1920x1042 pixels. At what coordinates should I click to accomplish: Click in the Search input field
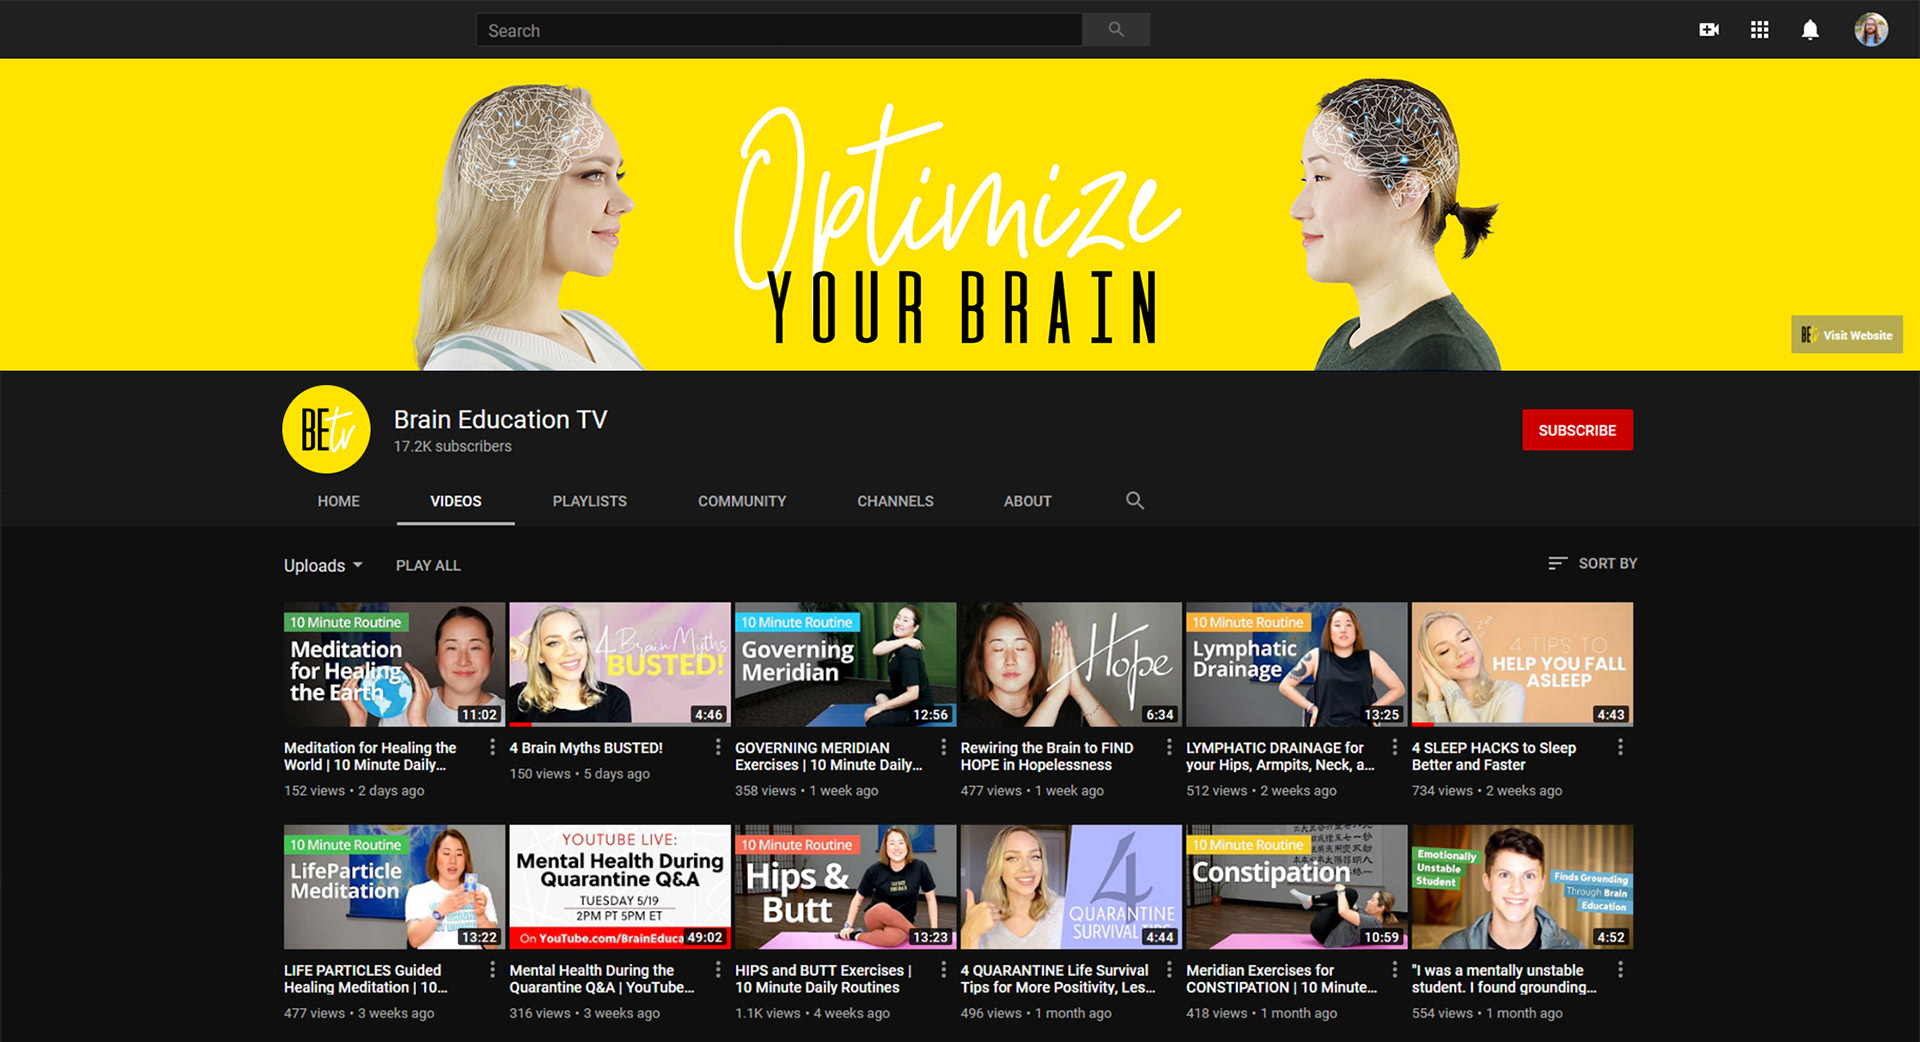pyautogui.click(x=779, y=30)
